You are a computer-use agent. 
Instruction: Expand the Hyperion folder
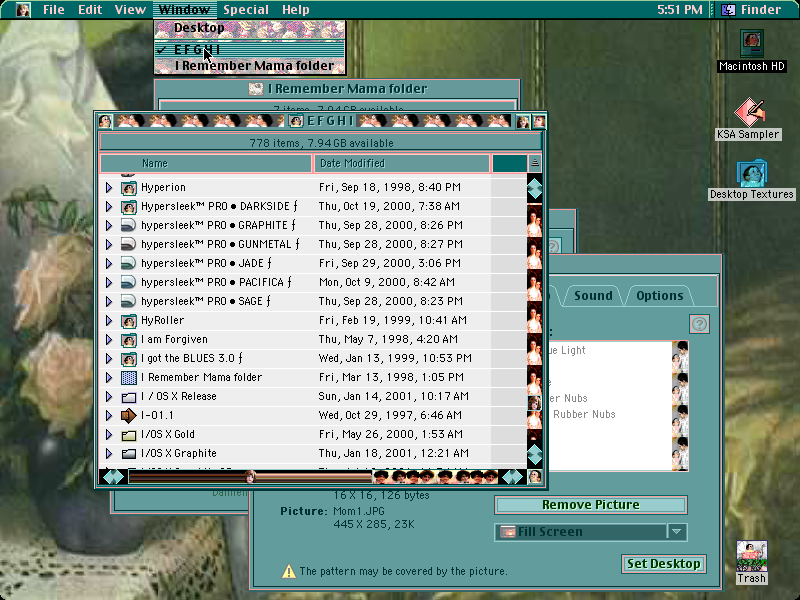[x=109, y=188]
